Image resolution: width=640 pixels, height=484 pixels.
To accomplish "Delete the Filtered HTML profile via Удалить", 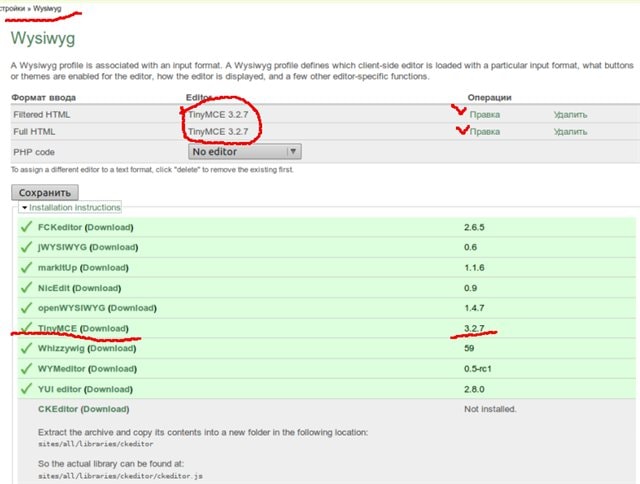I will [570, 115].
